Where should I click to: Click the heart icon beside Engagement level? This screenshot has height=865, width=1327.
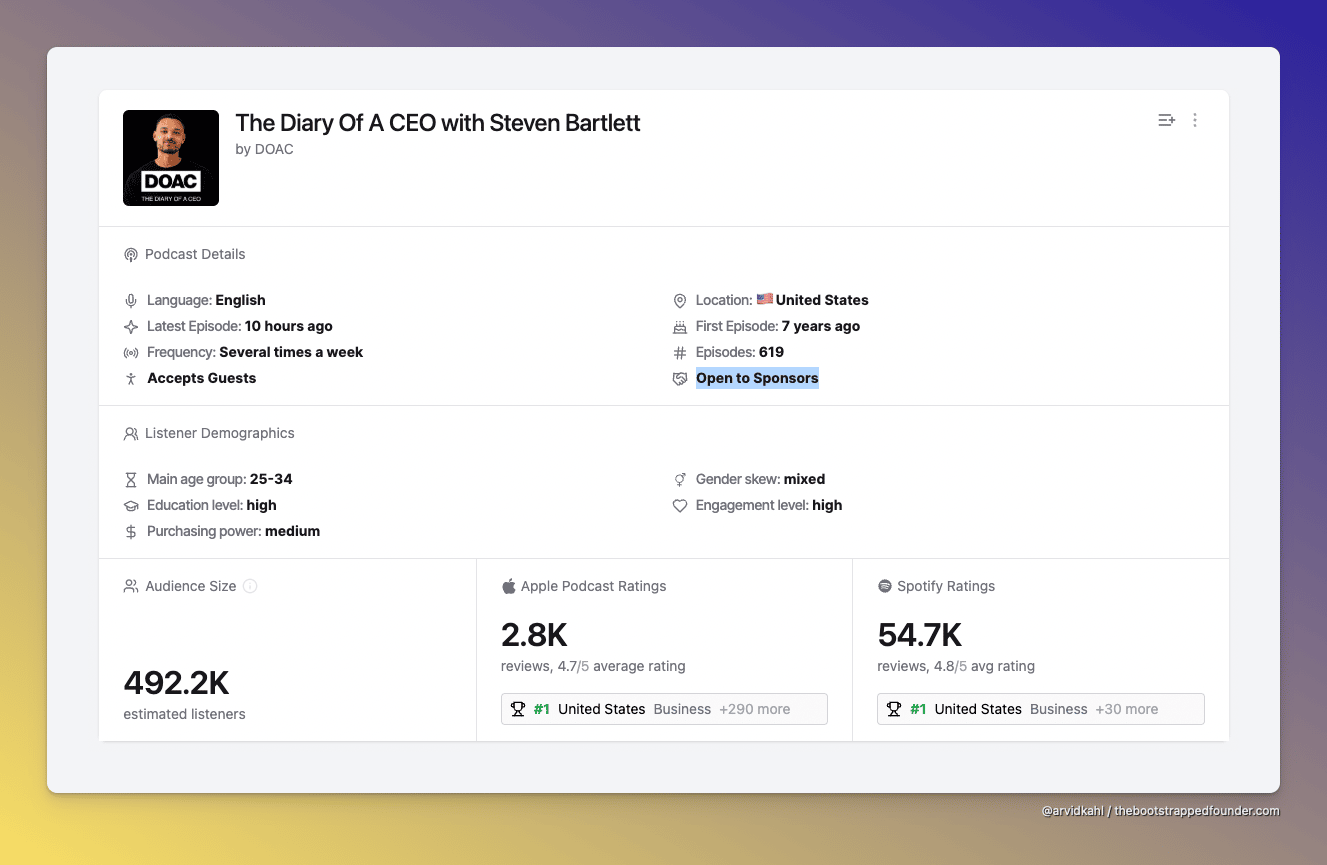[x=680, y=506]
